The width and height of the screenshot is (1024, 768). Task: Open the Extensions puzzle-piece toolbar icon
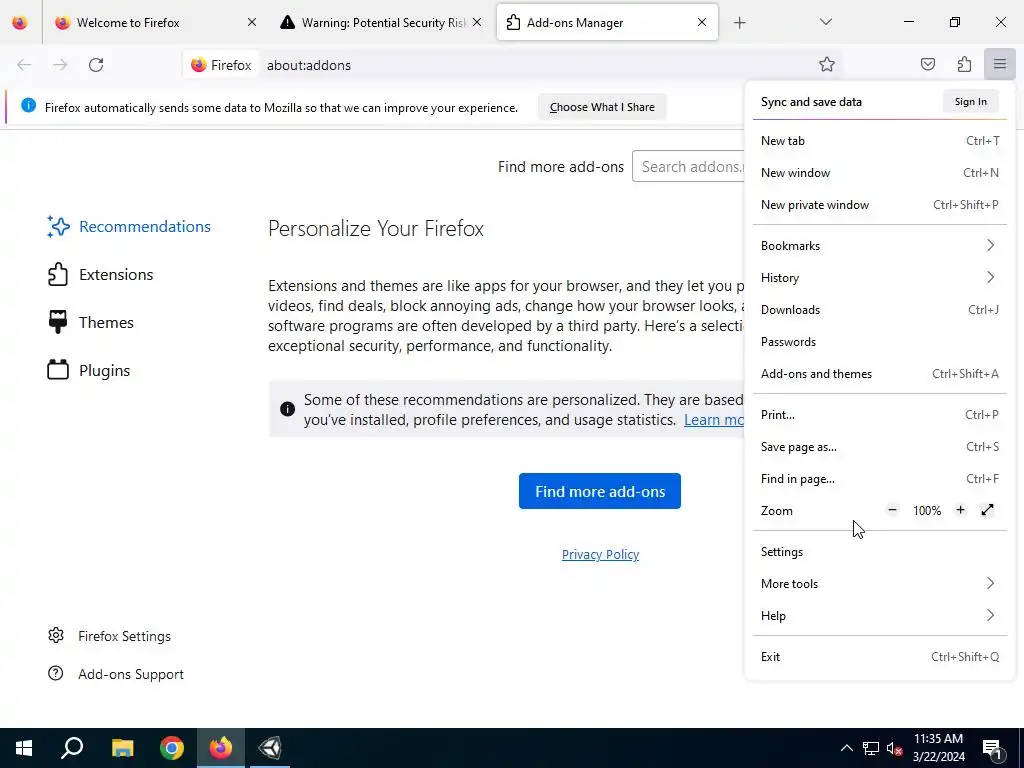click(964, 64)
